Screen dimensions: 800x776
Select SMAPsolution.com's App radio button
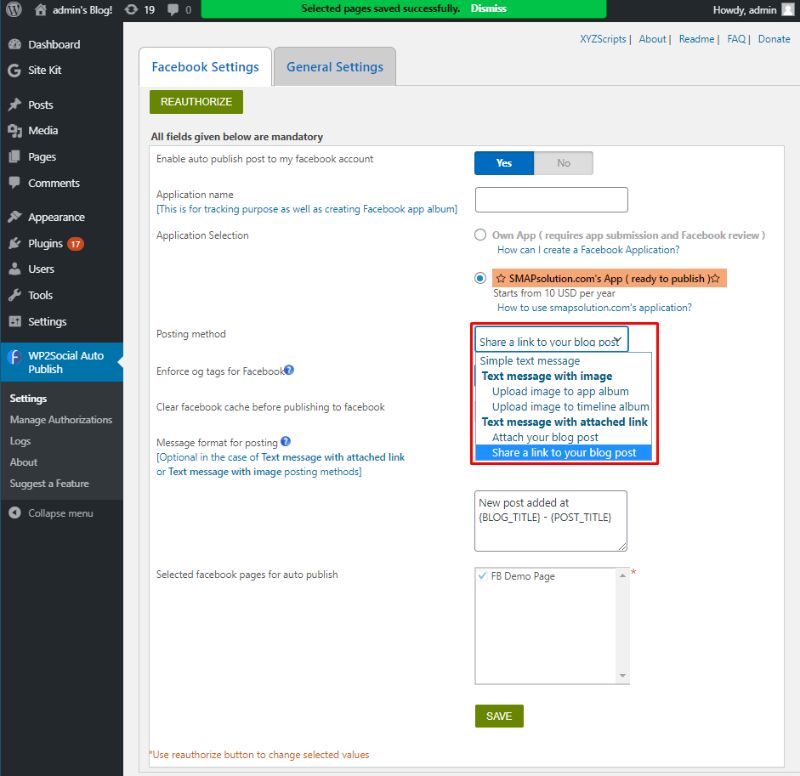(480, 278)
